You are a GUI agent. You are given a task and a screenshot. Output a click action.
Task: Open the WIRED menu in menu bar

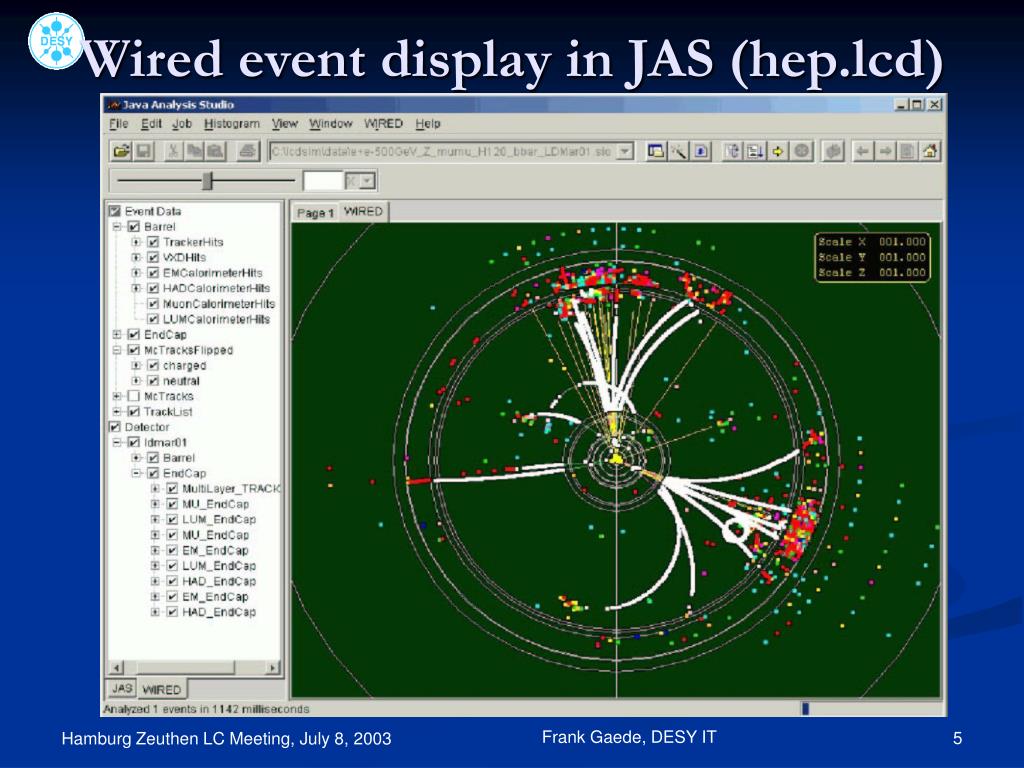click(383, 123)
